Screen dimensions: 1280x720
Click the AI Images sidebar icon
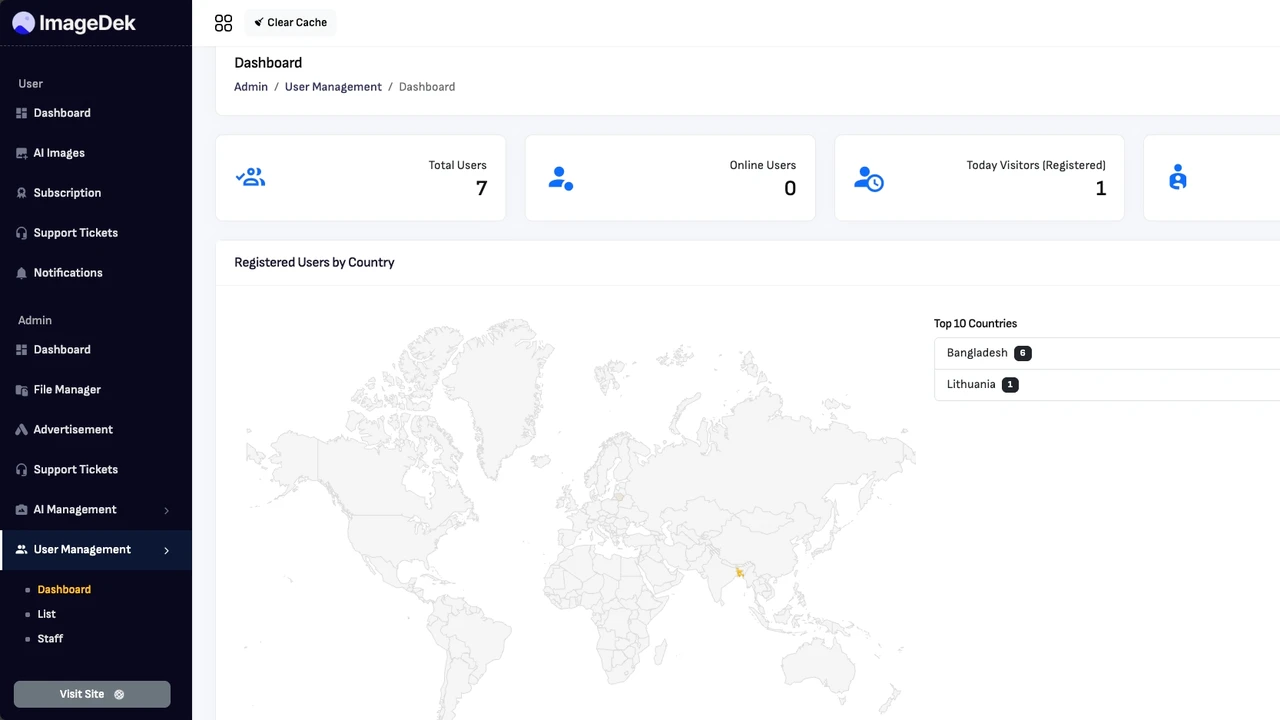tap(22, 153)
